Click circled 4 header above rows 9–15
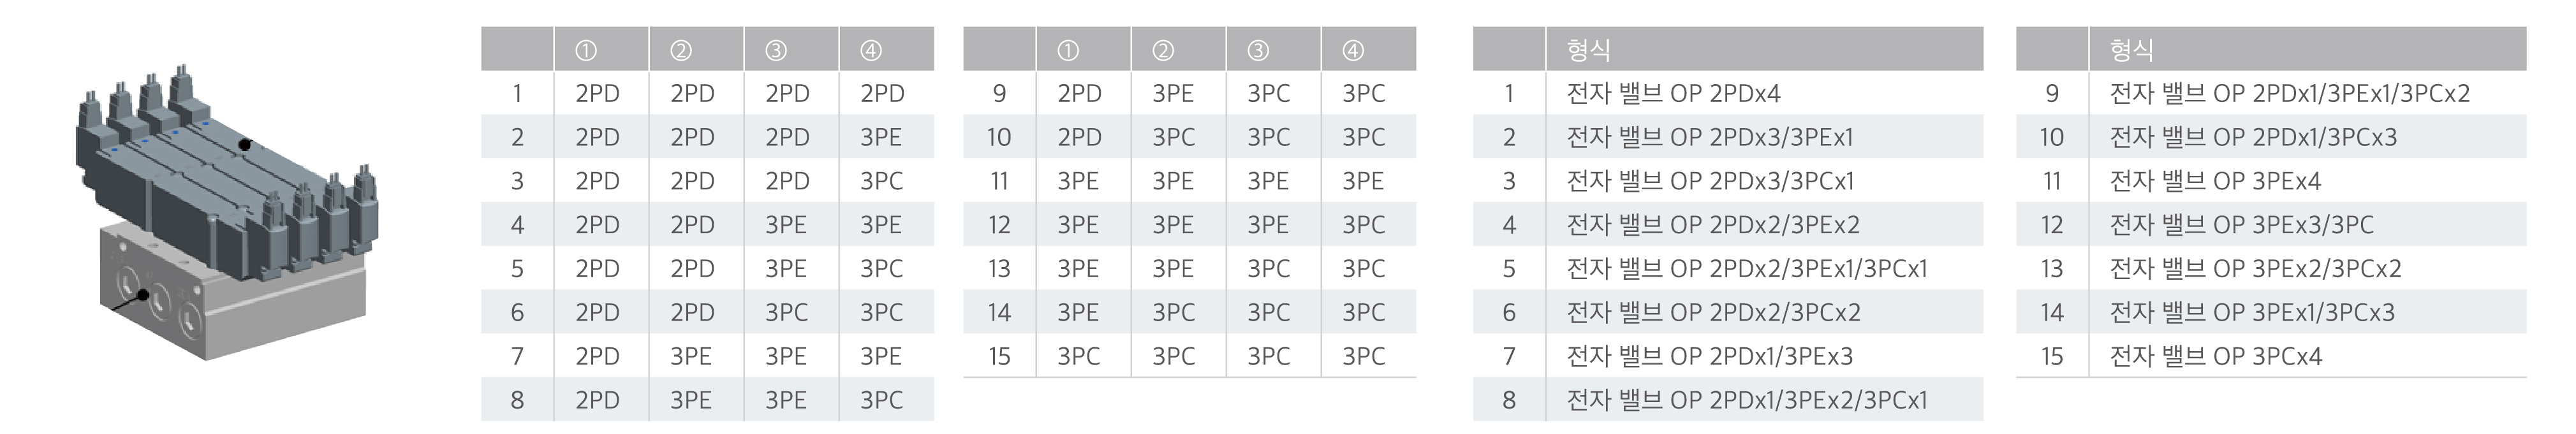This screenshot has width=2576, height=434. (x=1353, y=50)
